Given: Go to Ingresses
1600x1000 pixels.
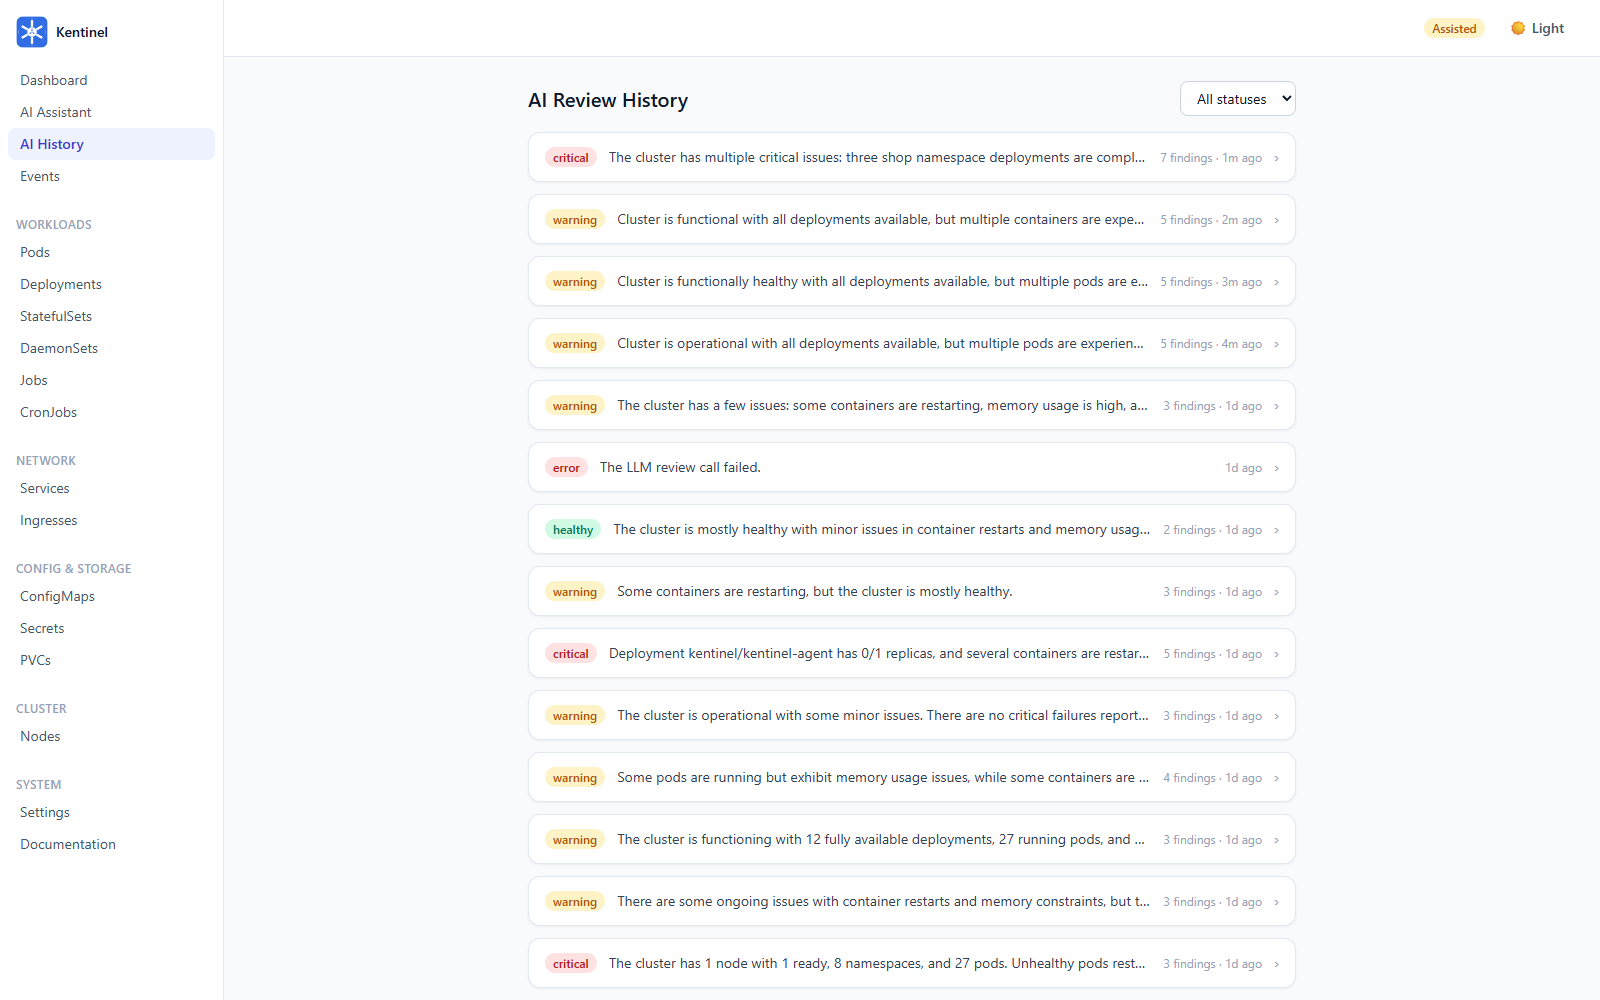Looking at the screenshot, I should pyautogui.click(x=111, y=520).
